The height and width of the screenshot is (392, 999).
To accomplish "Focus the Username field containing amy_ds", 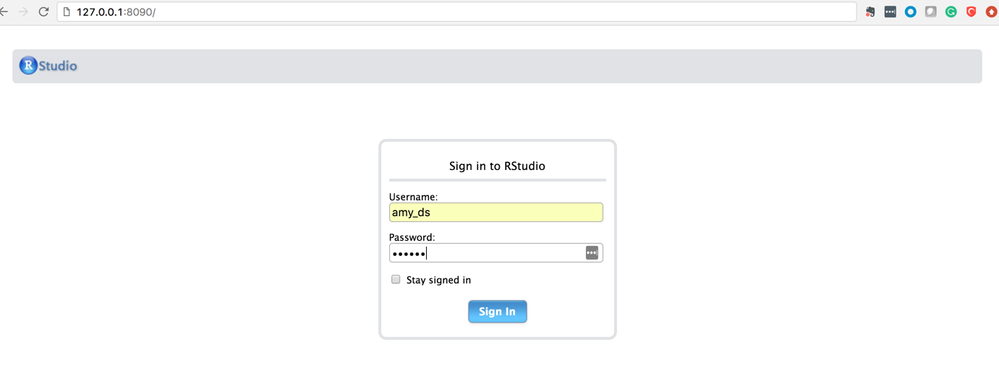I will [x=496, y=212].
